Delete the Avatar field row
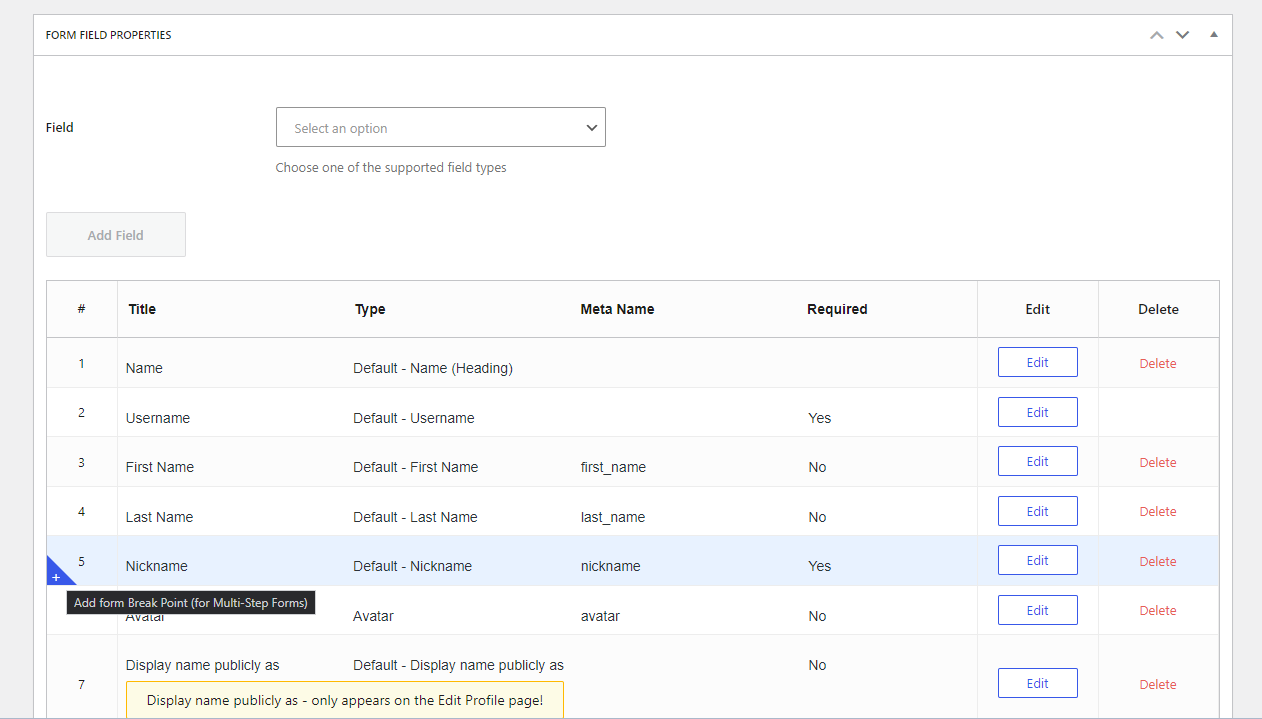 coord(1158,611)
